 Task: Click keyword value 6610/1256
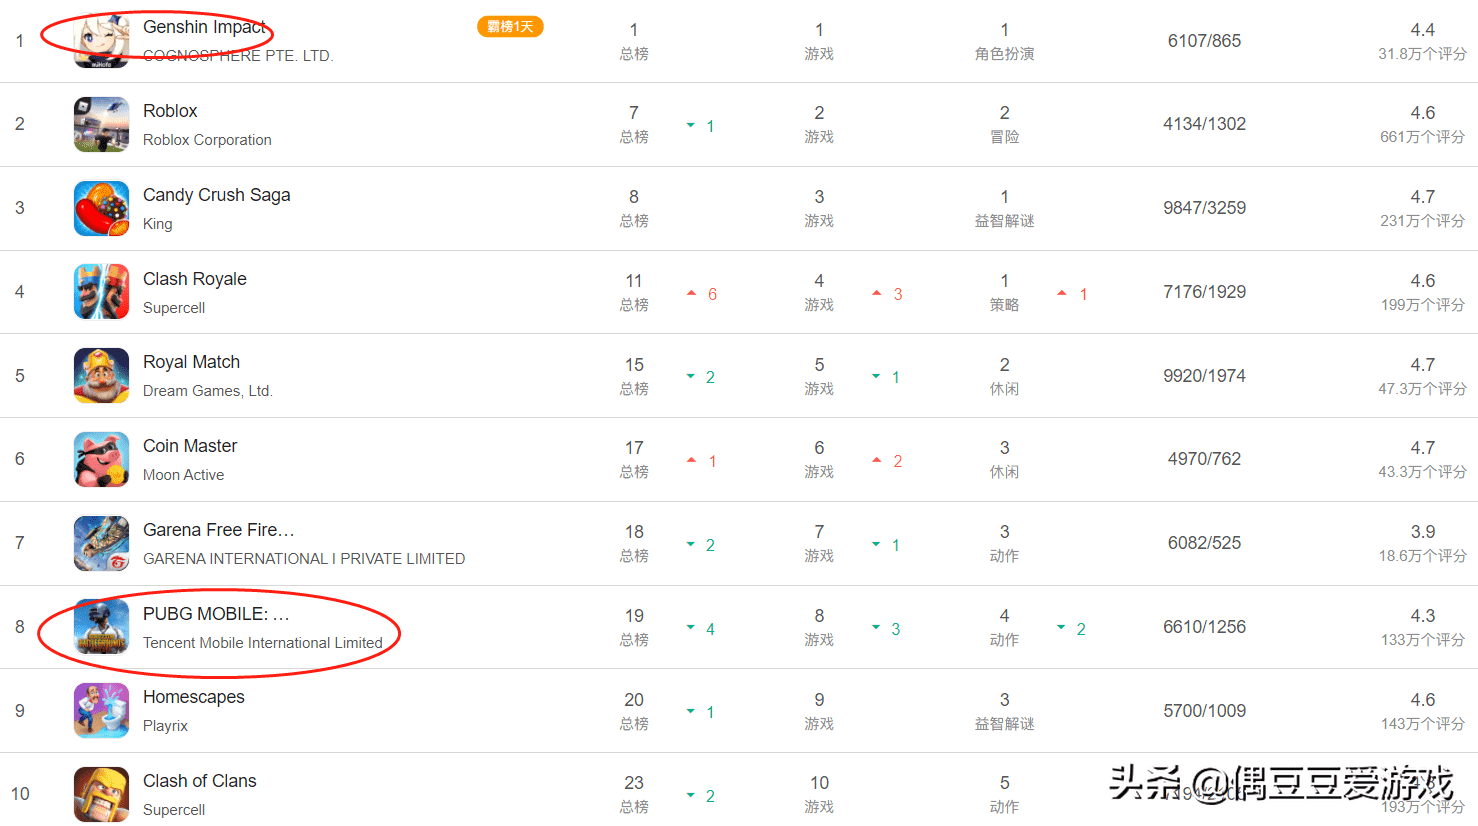[1204, 627]
